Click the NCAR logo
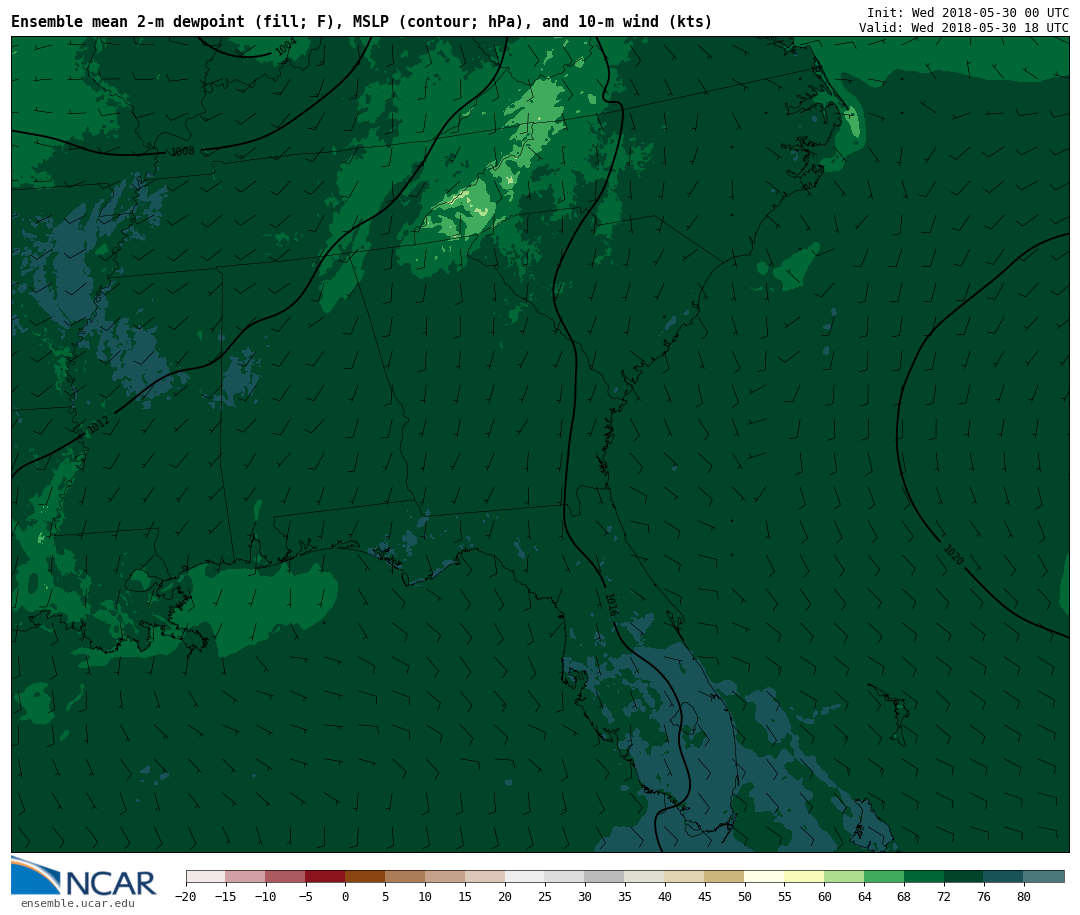This screenshot has height=915, width=1080. click(x=83, y=876)
